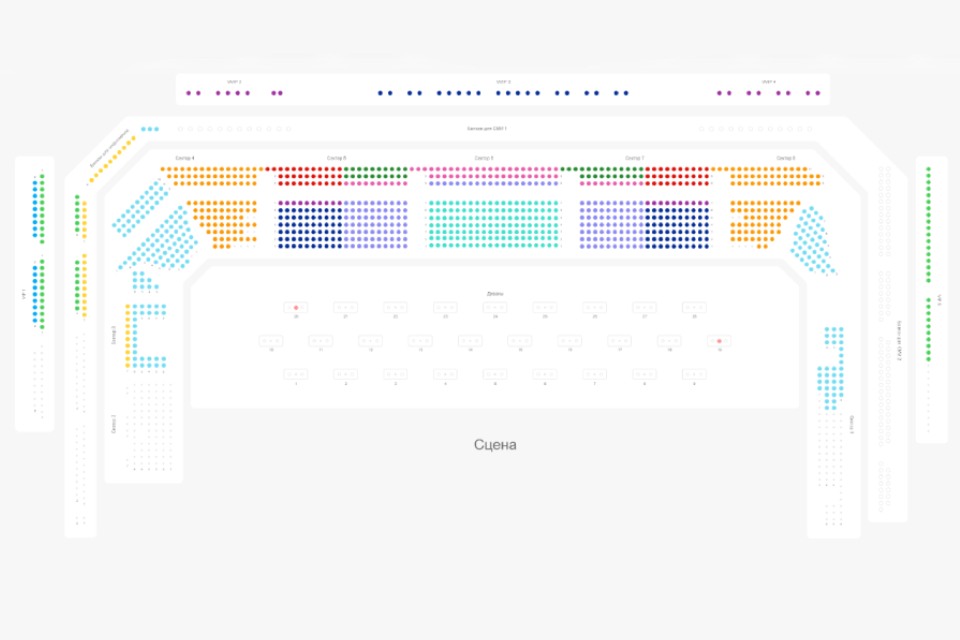Viewport: 960px width, 640px height.
Task: Select sofa table 24 in the top row
Action: coord(495,307)
